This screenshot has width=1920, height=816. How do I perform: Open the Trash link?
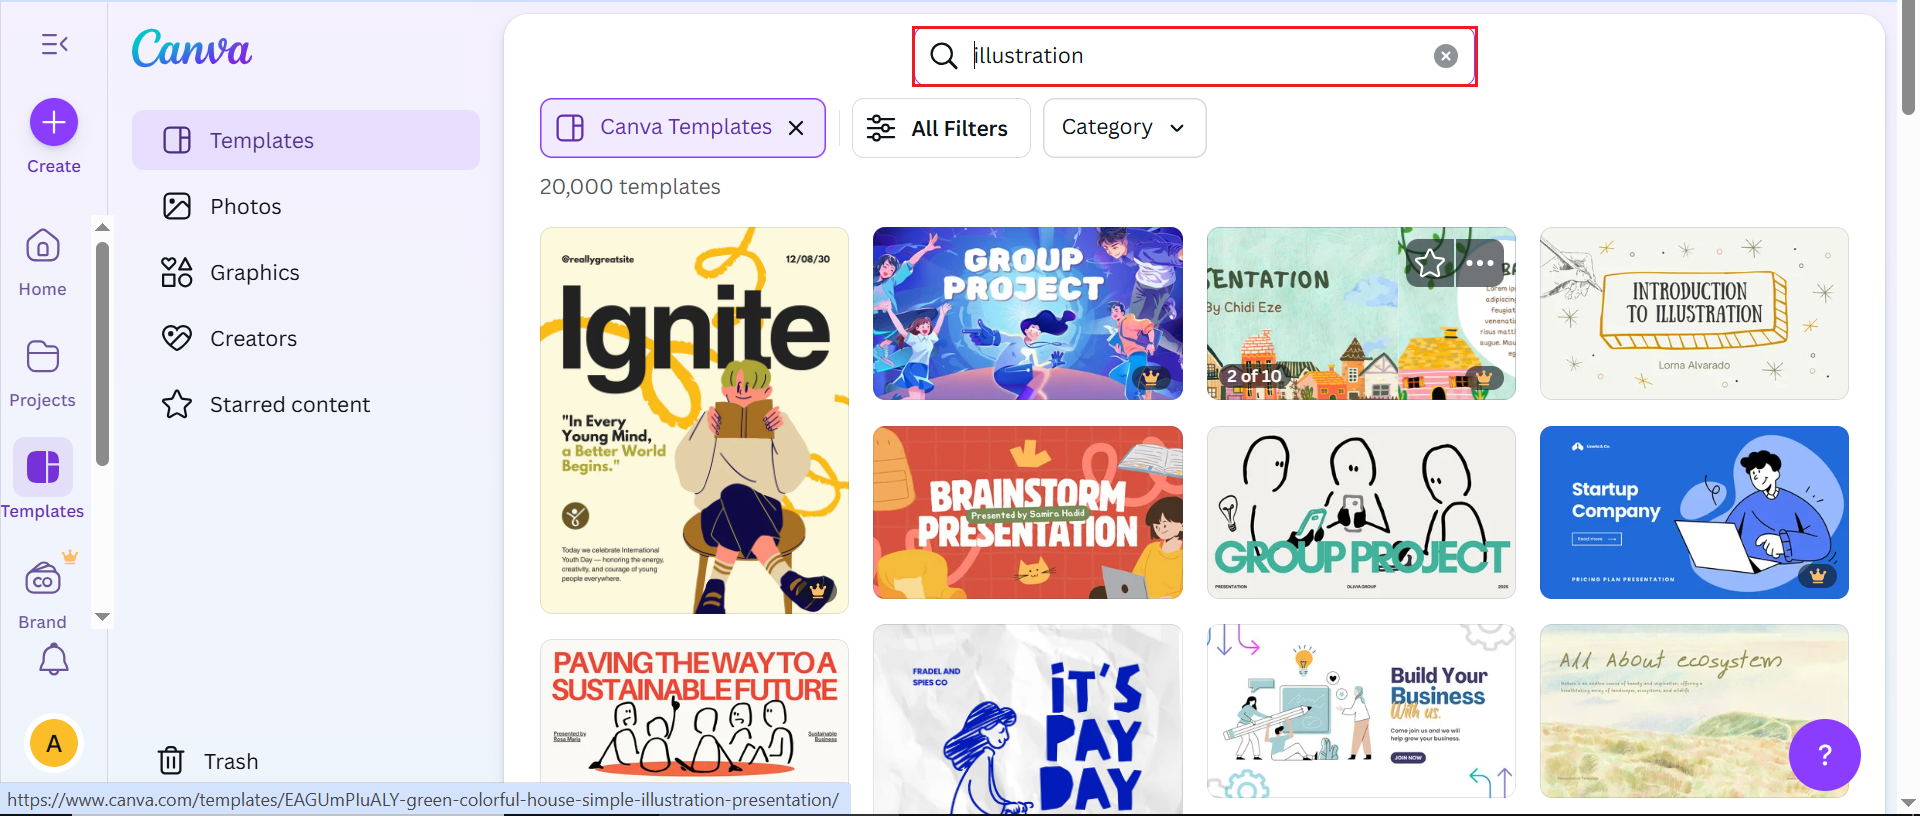click(x=230, y=762)
